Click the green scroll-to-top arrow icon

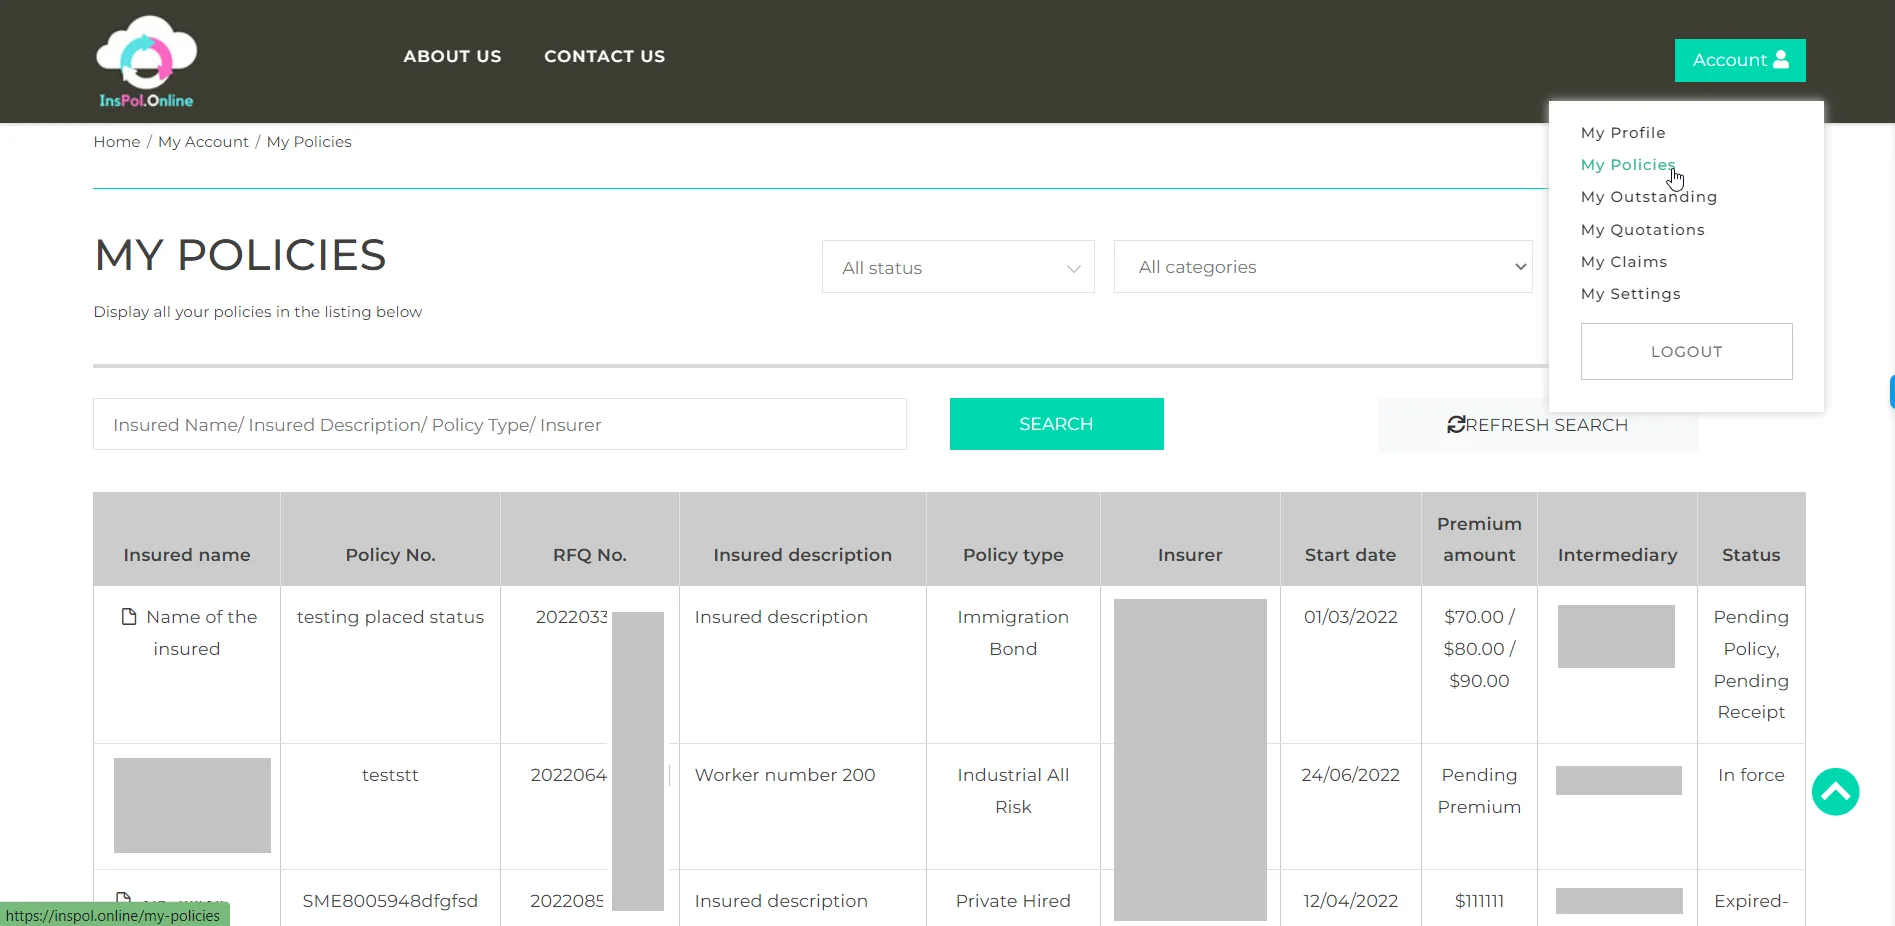1835,792
